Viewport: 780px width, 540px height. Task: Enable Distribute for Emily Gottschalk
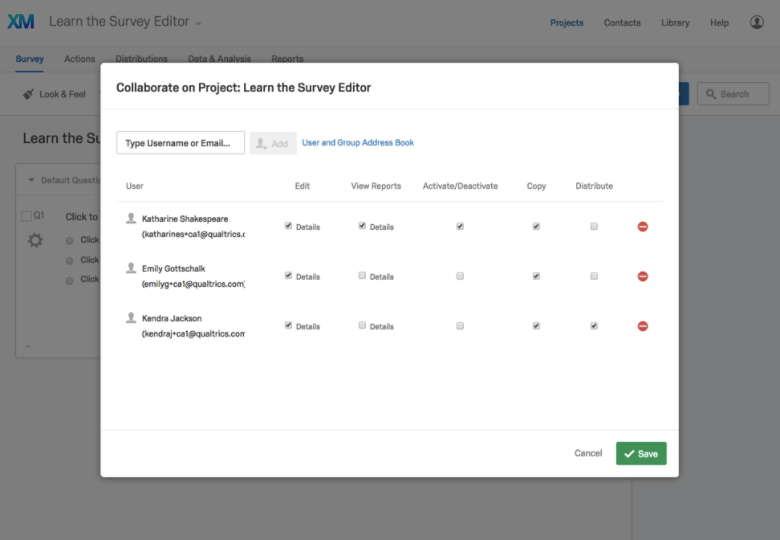(x=594, y=276)
